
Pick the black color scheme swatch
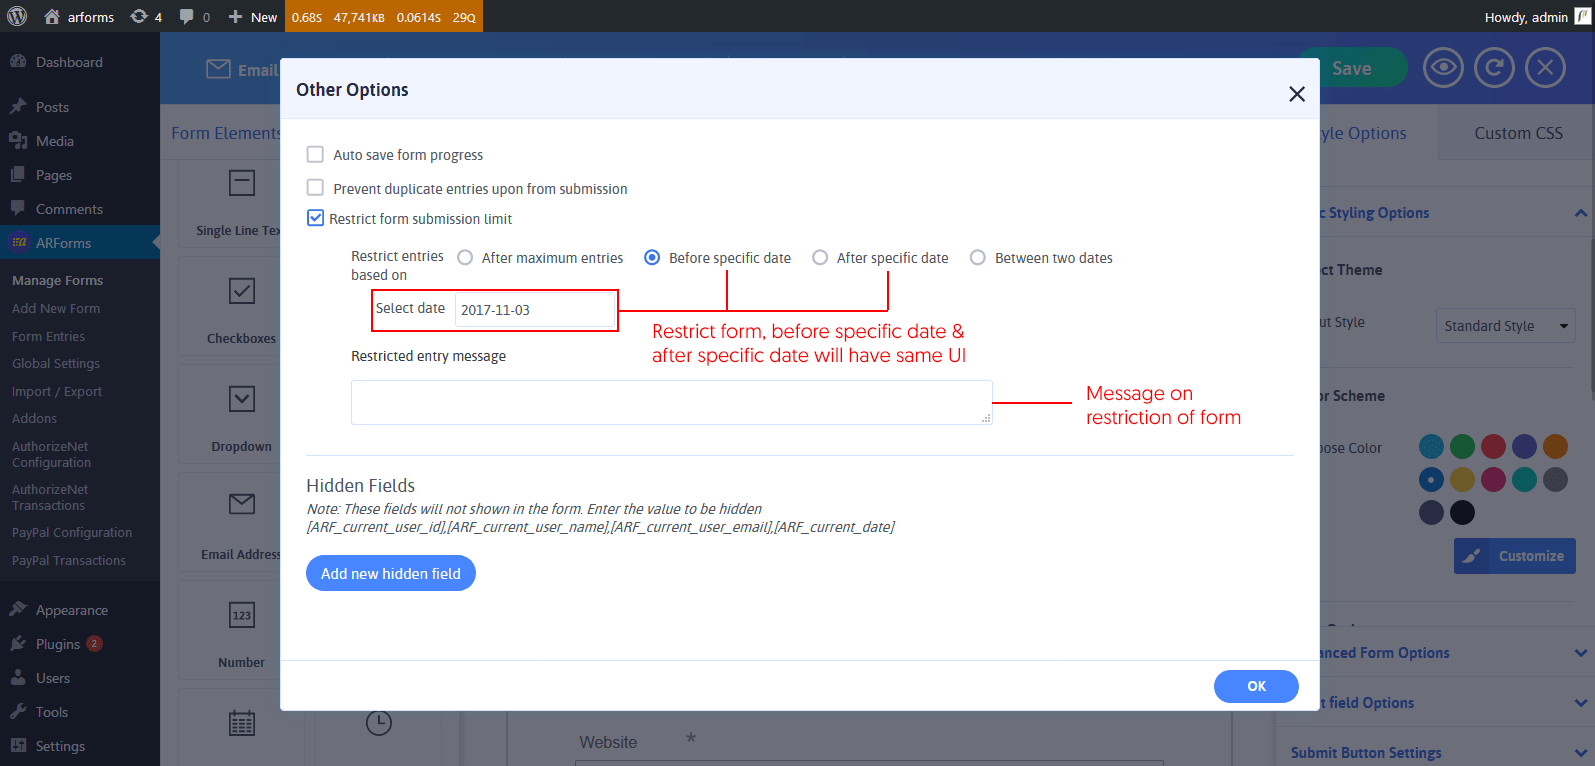[x=1462, y=512]
